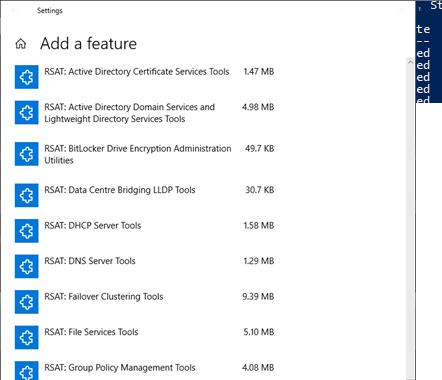Choose RSAT: DNS Server Tools label
442x380 pixels.
pyautogui.click(x=90, y=261)
